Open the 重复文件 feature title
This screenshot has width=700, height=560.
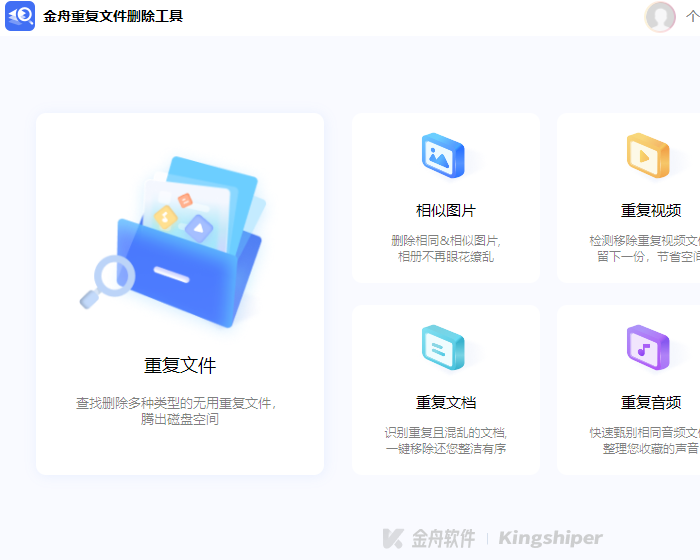click(180, 365)
